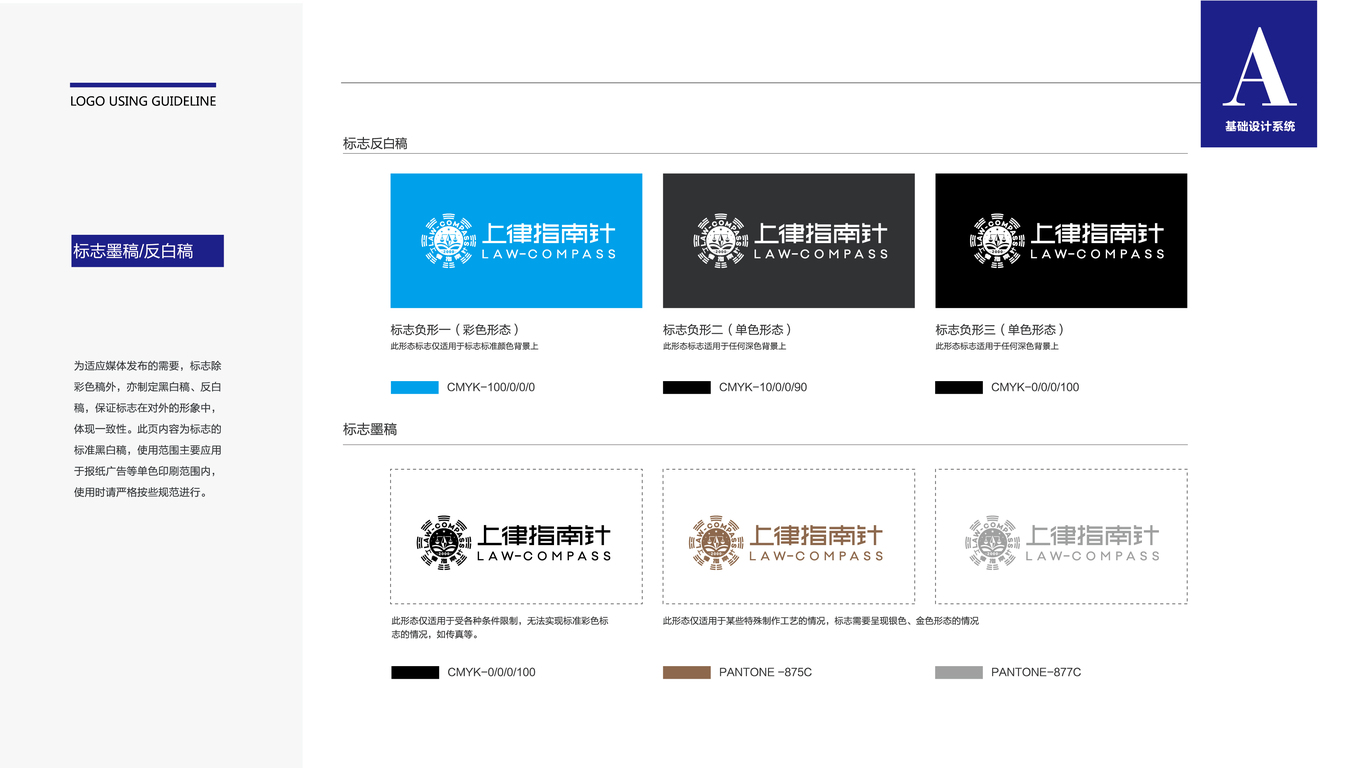Click the 标志负形一（彩色形态）caption
Viewport: 1366px width, 768px height.
(456, 329)
